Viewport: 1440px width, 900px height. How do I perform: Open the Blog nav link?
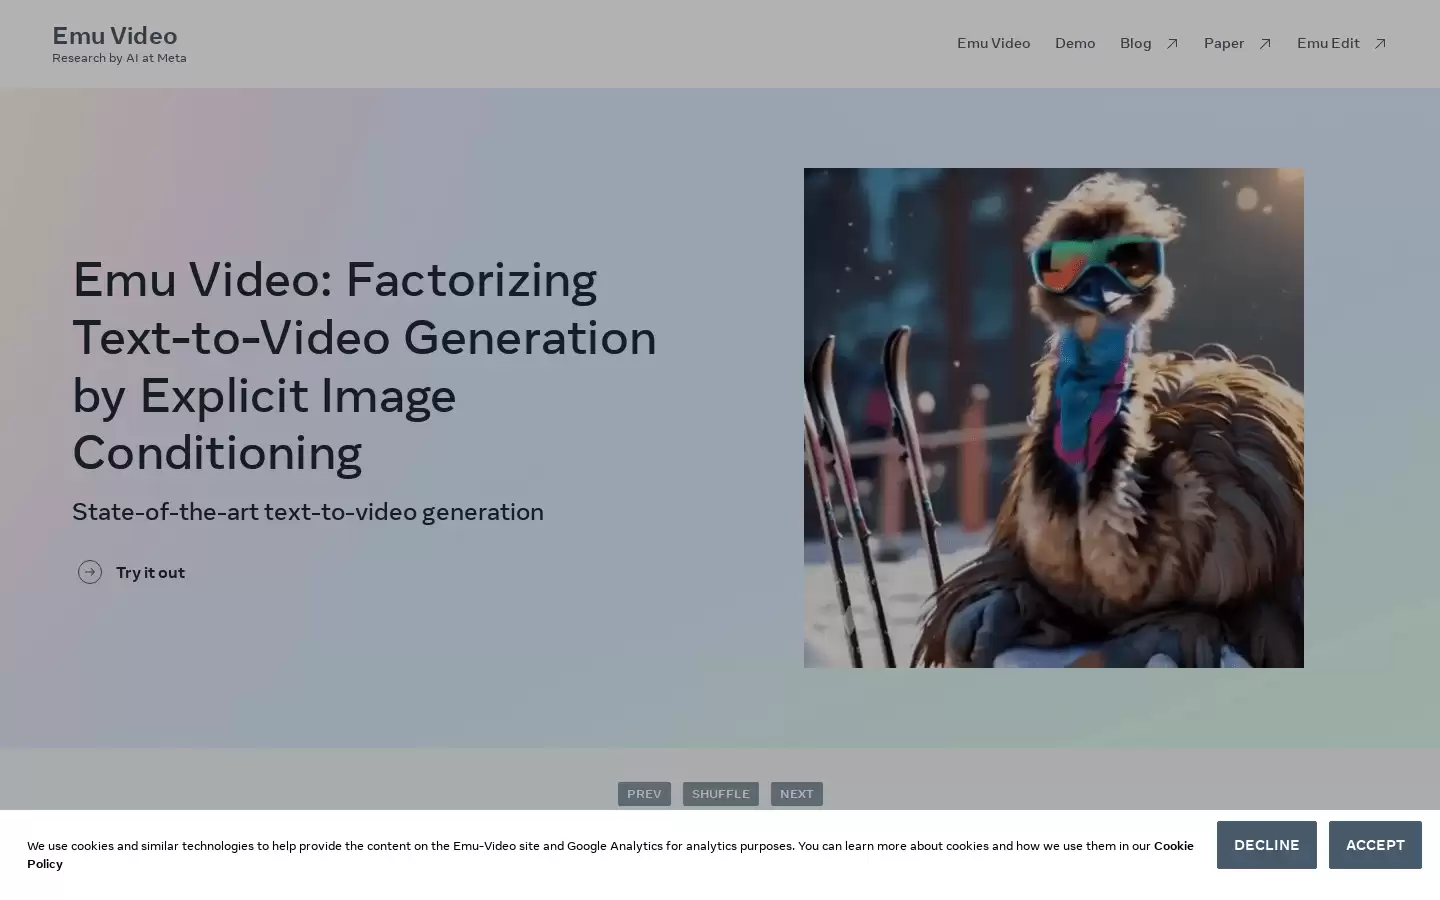pyautogui.click(x=1136, y=43)
